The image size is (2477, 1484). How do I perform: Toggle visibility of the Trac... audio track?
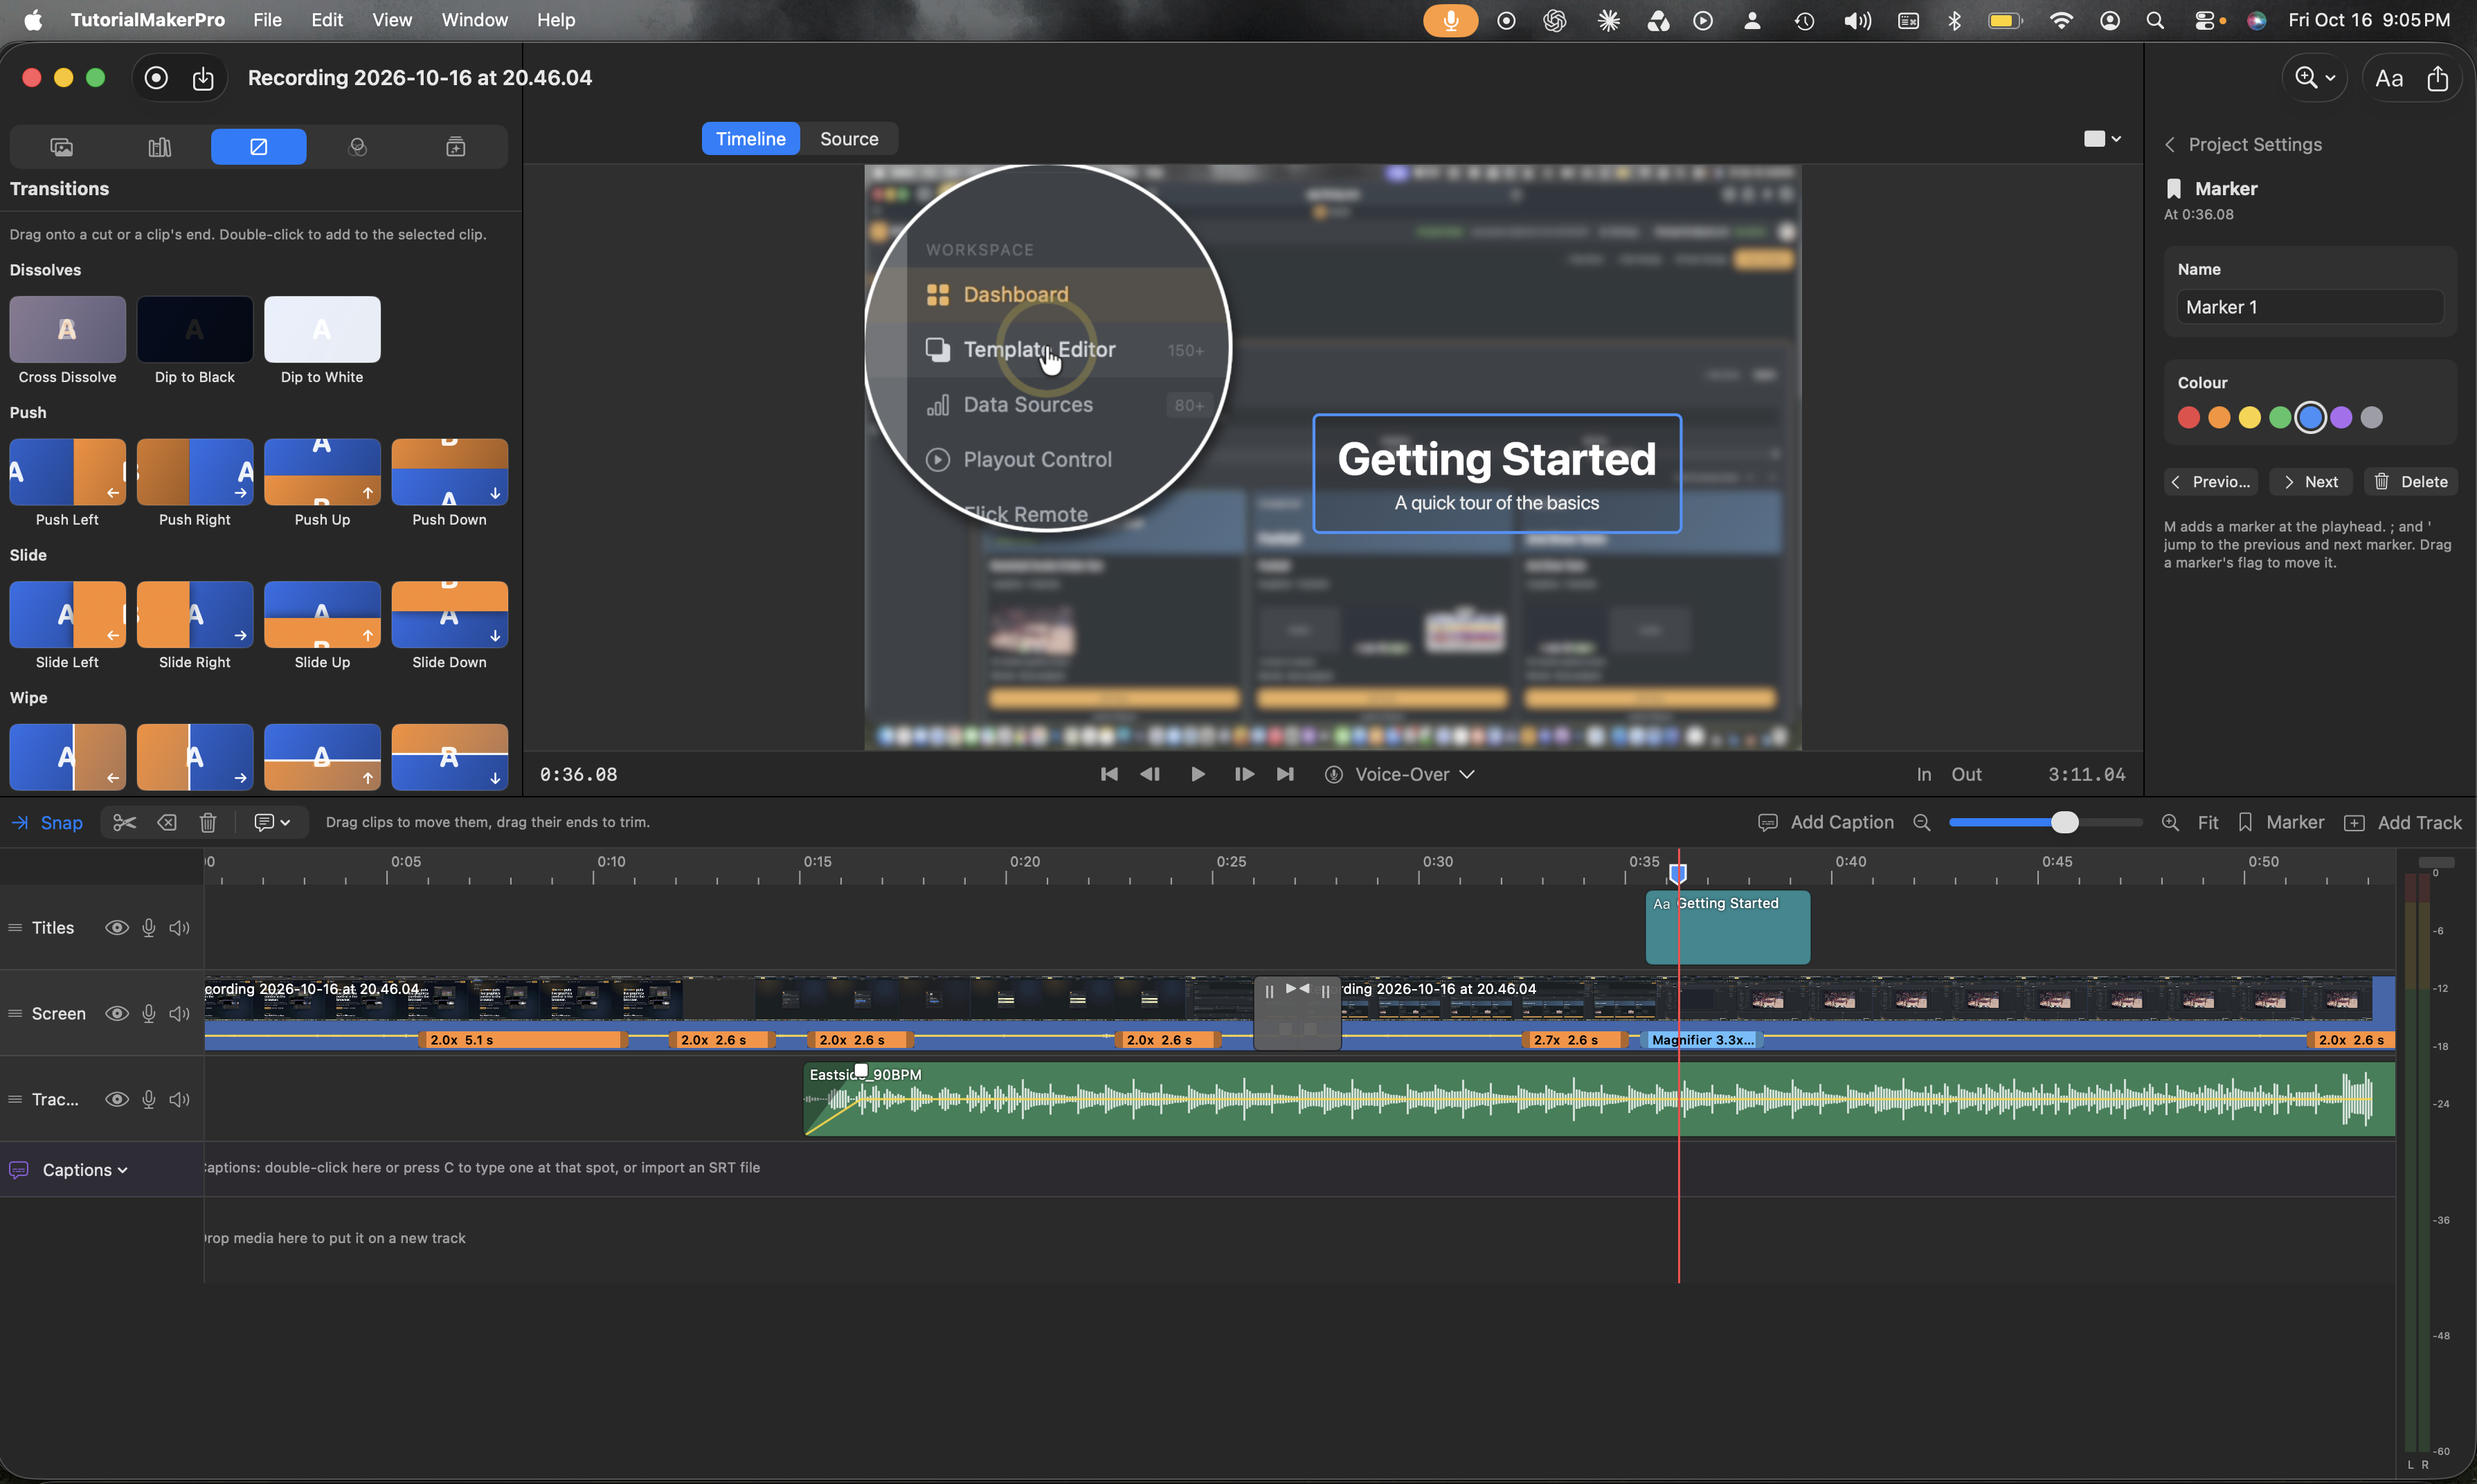click(x=117, y=1099)
